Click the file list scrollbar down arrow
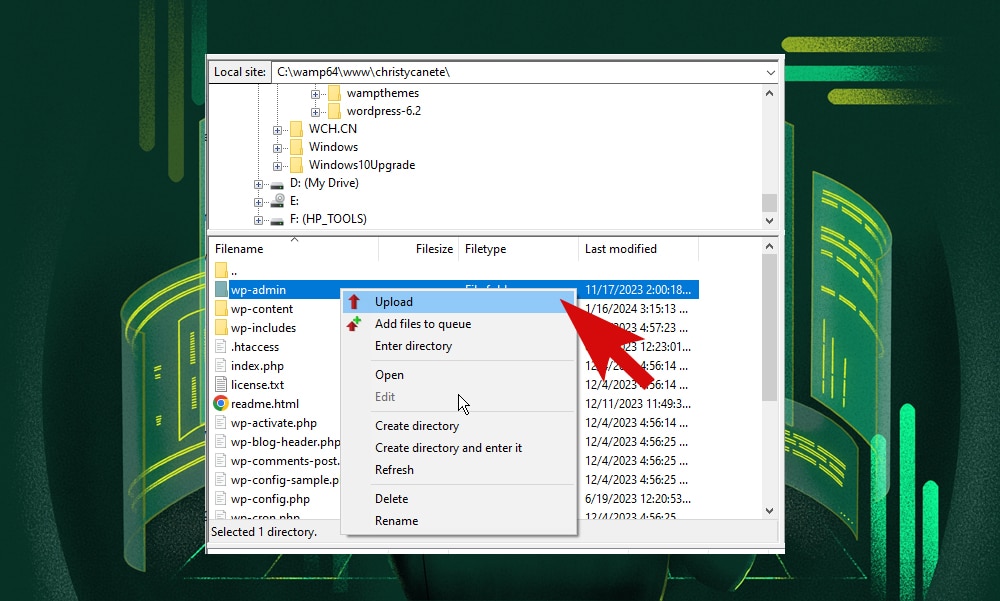 pos(769,510)
